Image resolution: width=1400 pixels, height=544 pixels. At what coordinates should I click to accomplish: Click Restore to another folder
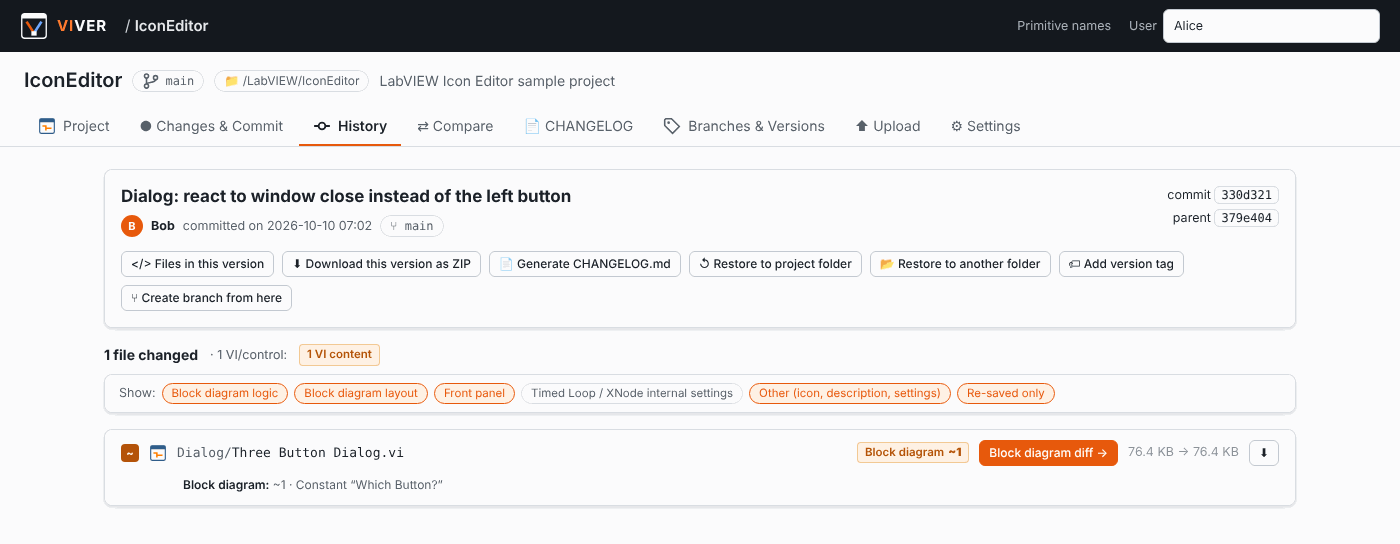960,264
